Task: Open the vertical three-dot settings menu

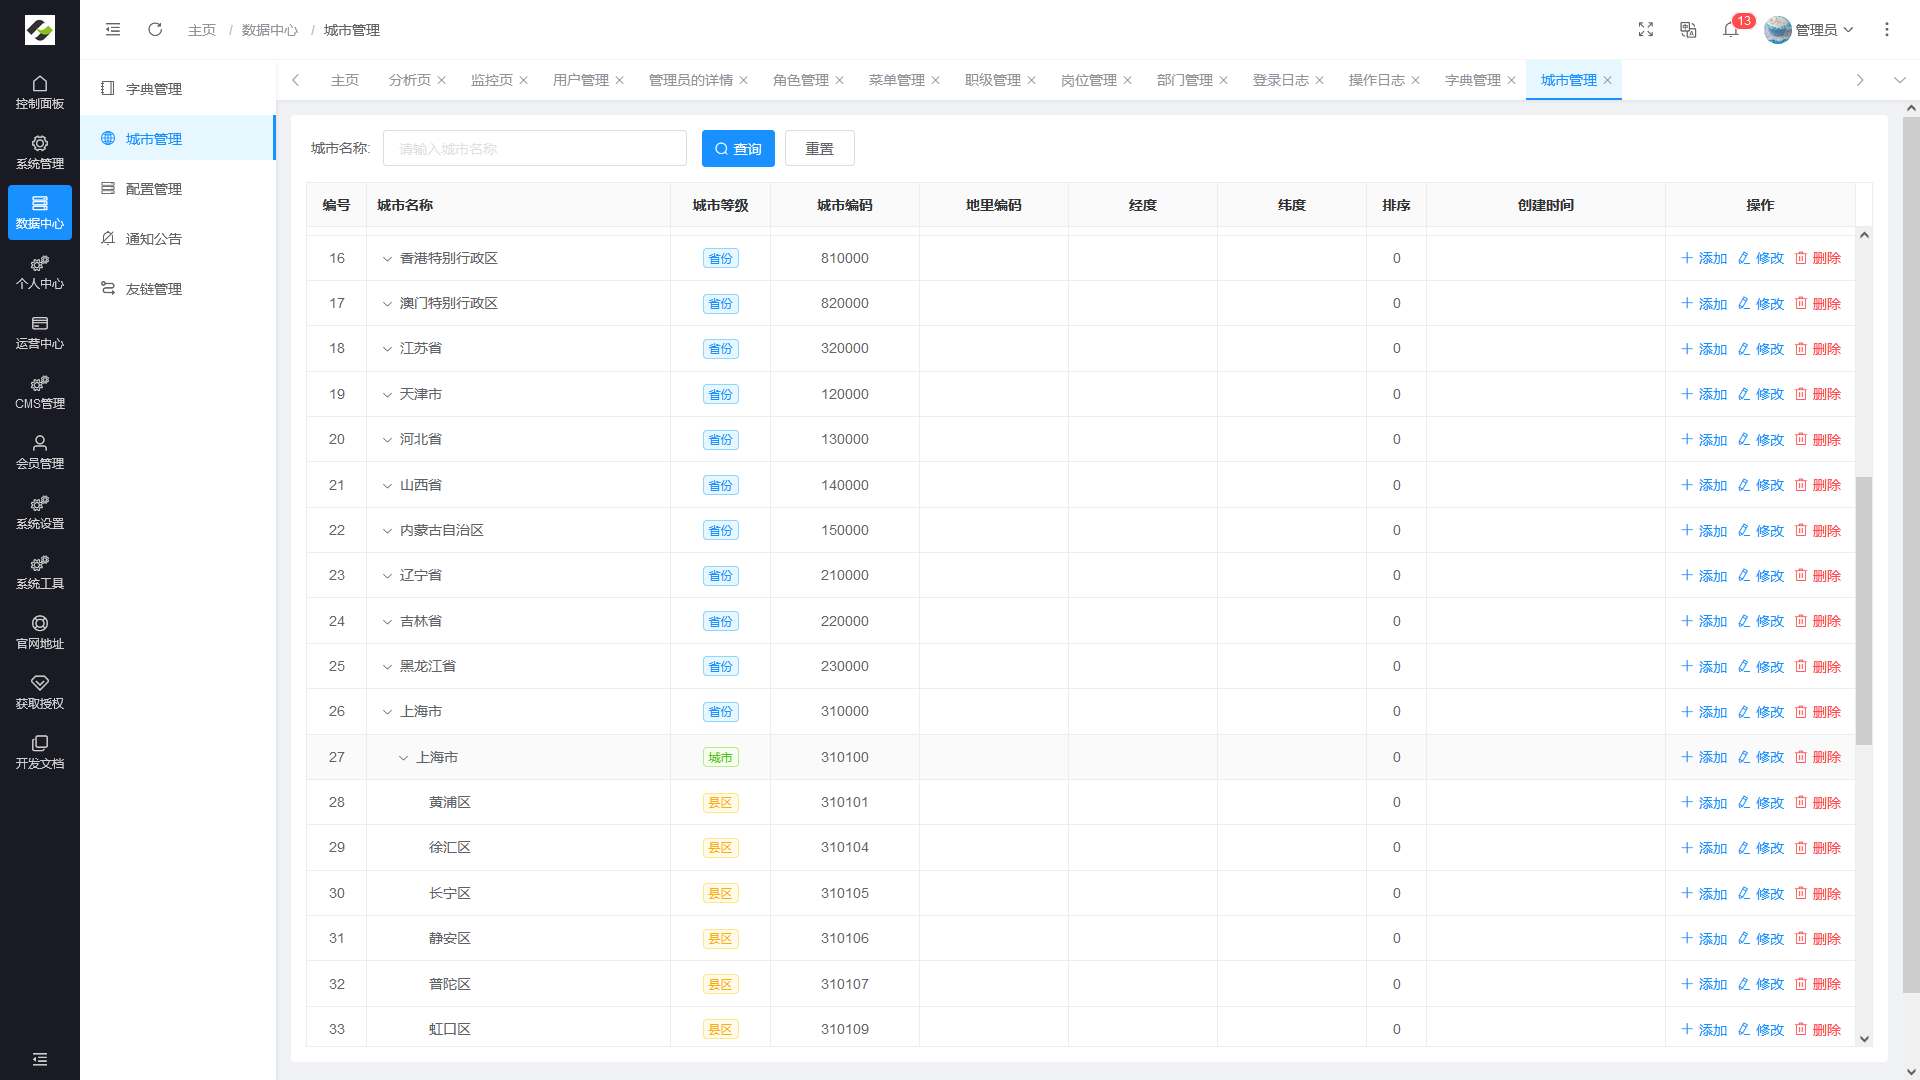Action: pos(1886,30)
